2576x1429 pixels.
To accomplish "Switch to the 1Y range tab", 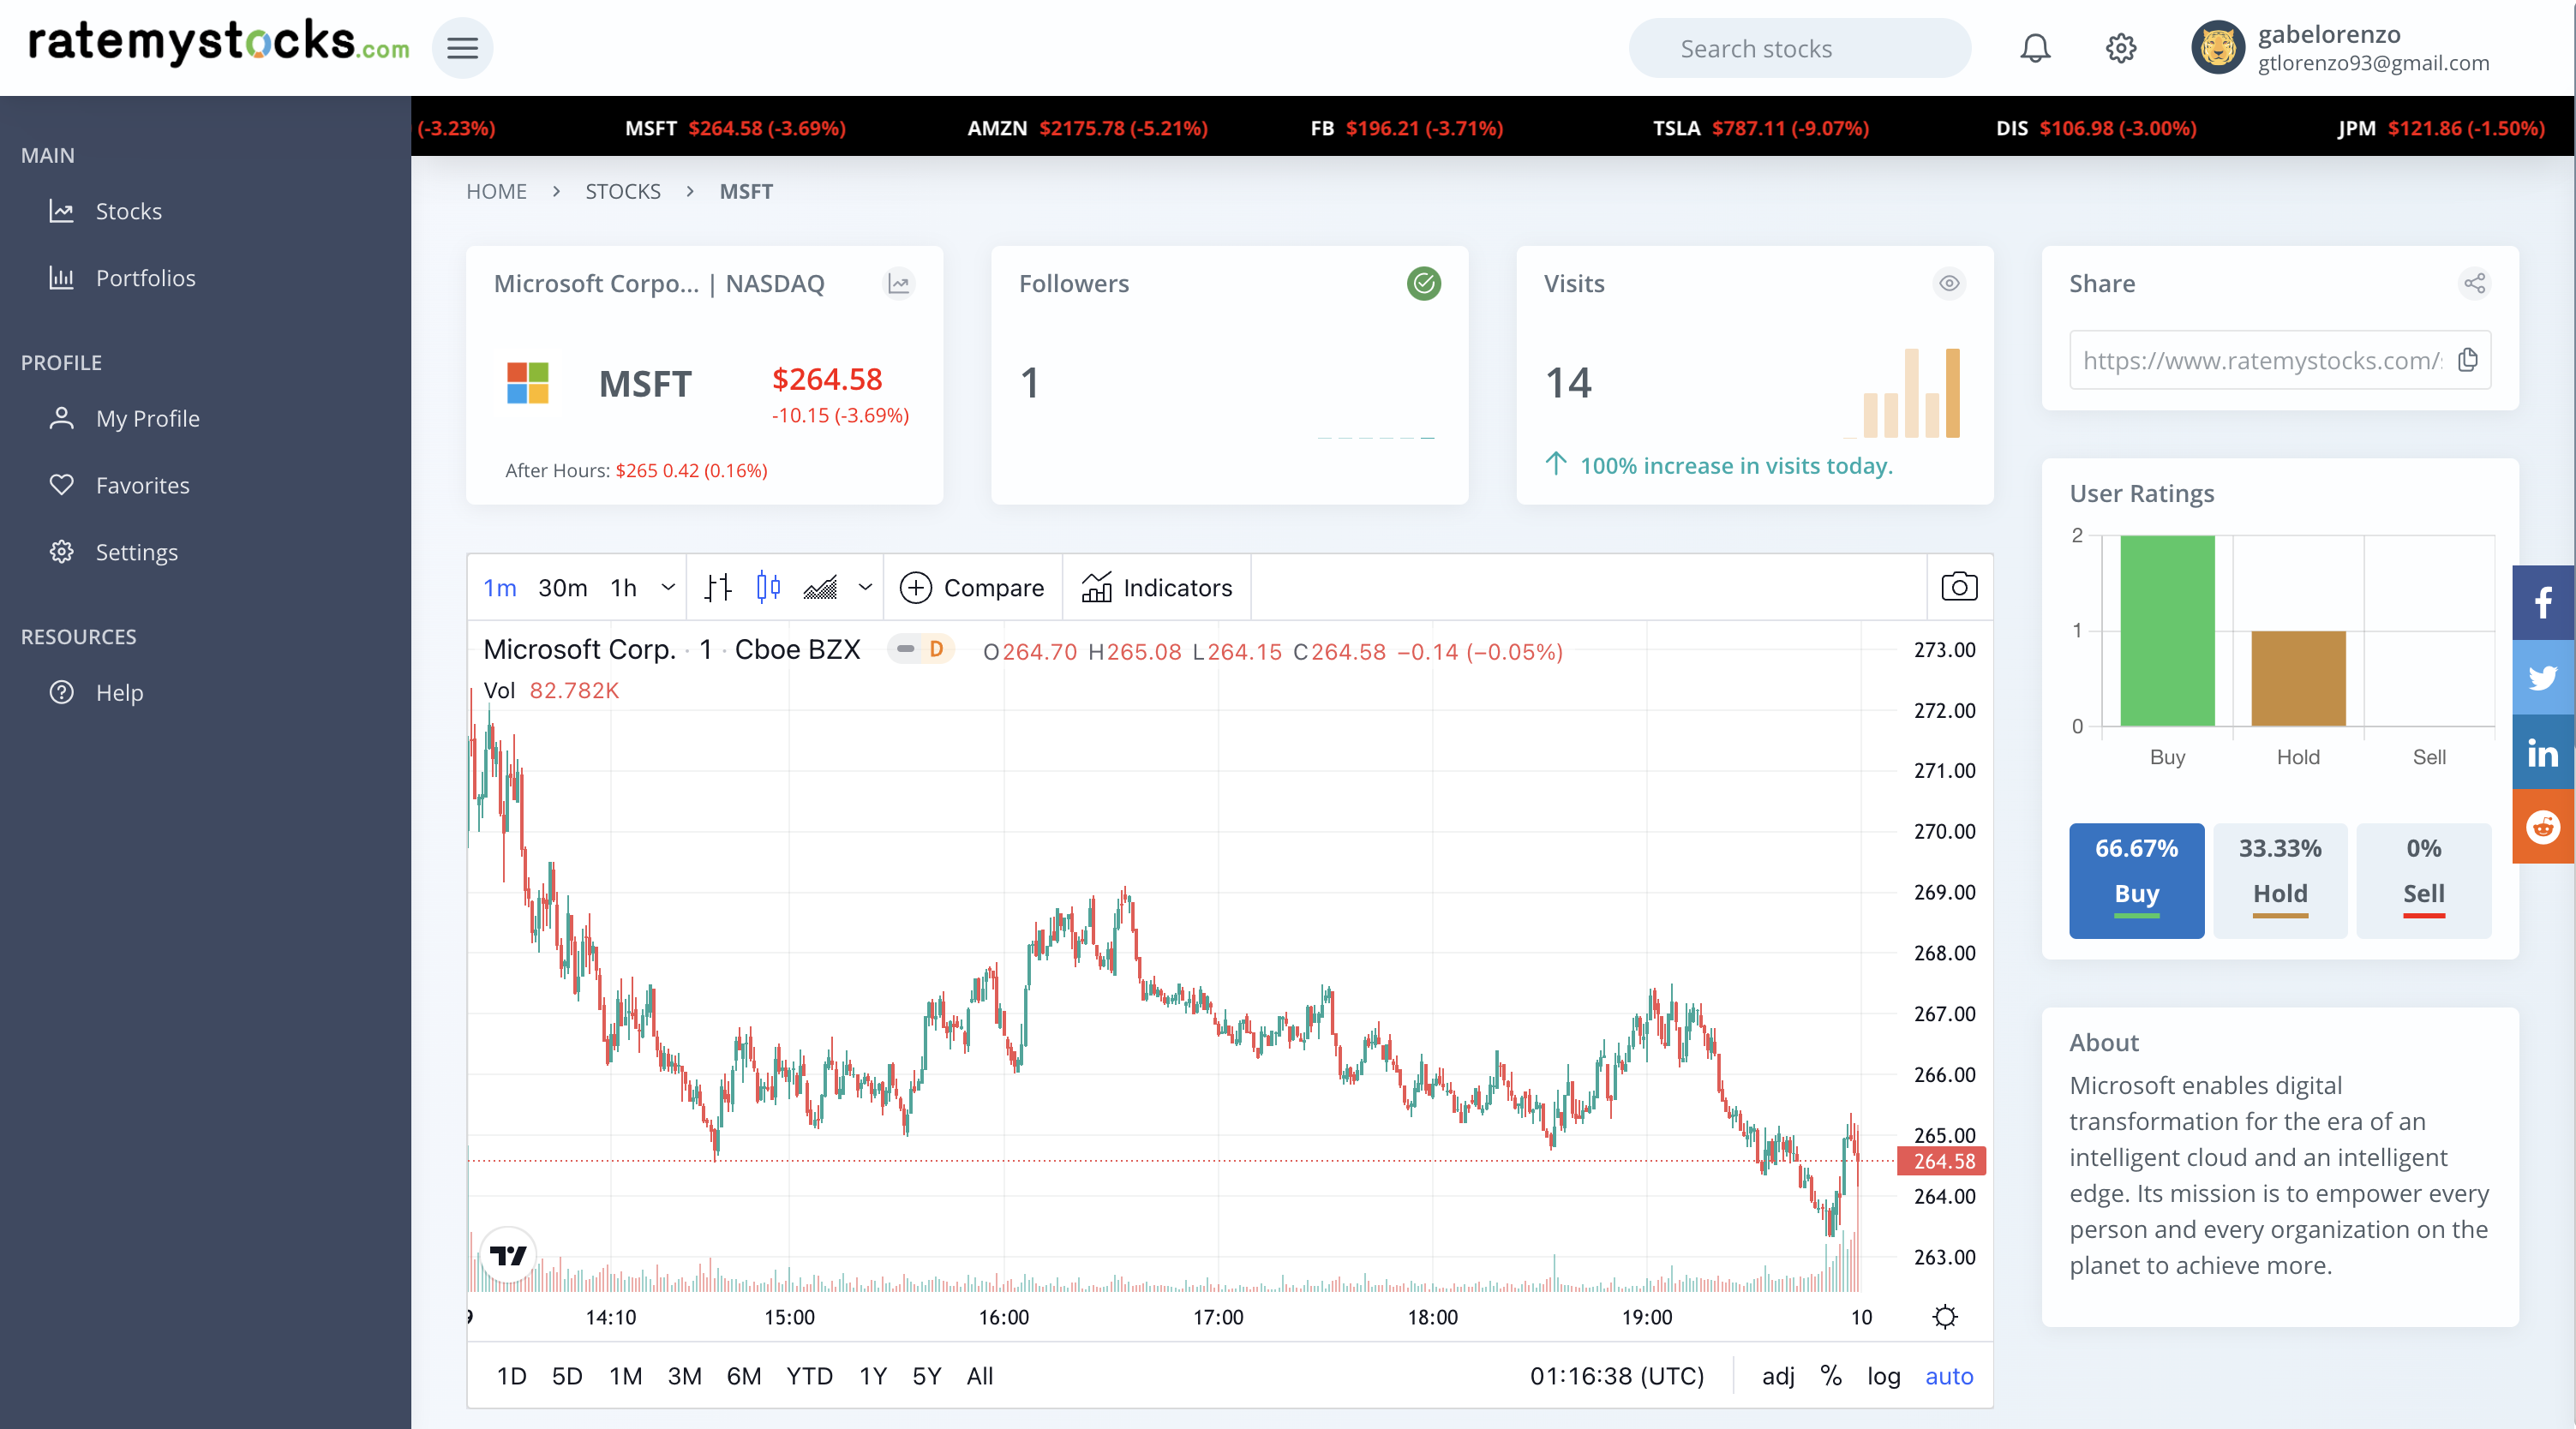I will 872,1377.
